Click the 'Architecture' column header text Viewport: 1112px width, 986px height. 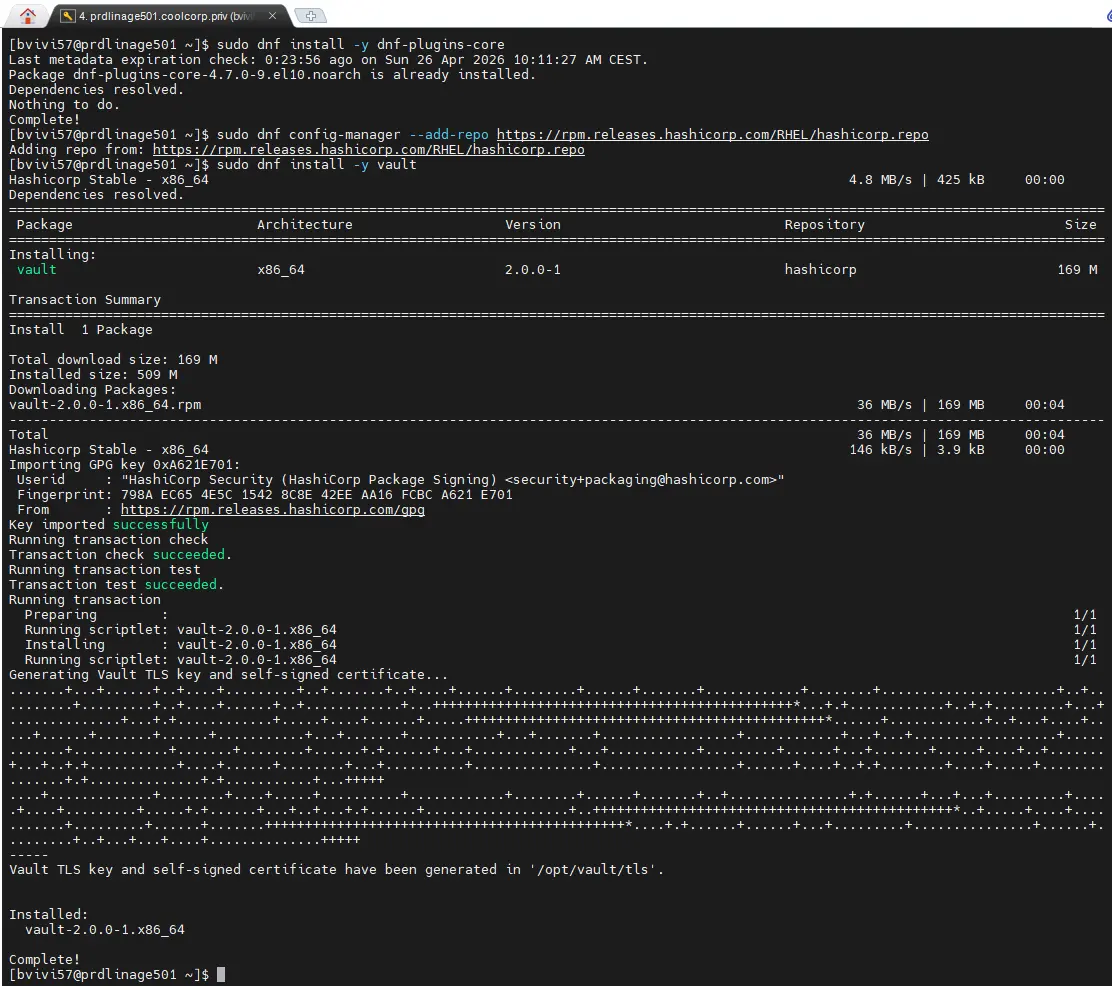(x=305, y=225)
